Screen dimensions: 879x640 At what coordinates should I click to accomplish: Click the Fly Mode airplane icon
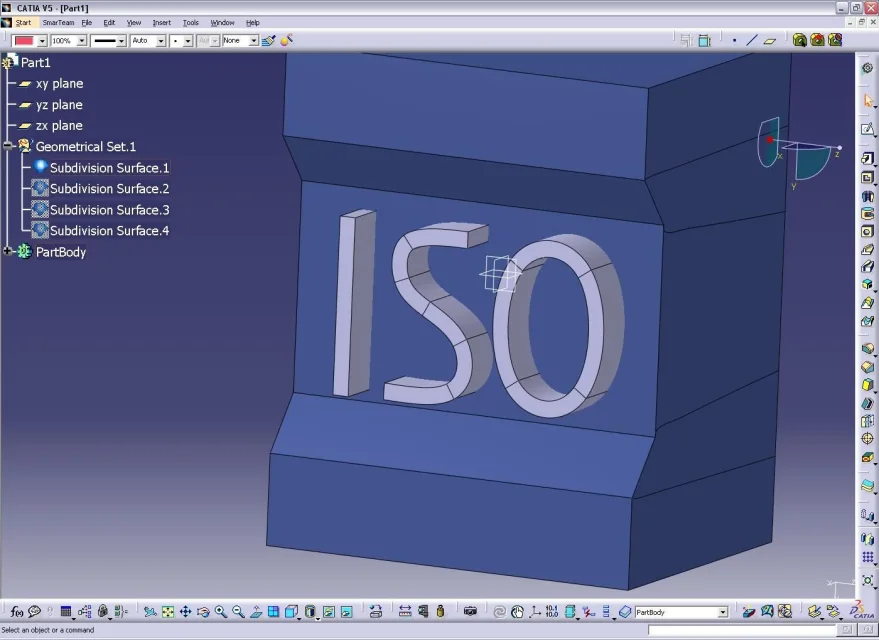coord(150,611)
